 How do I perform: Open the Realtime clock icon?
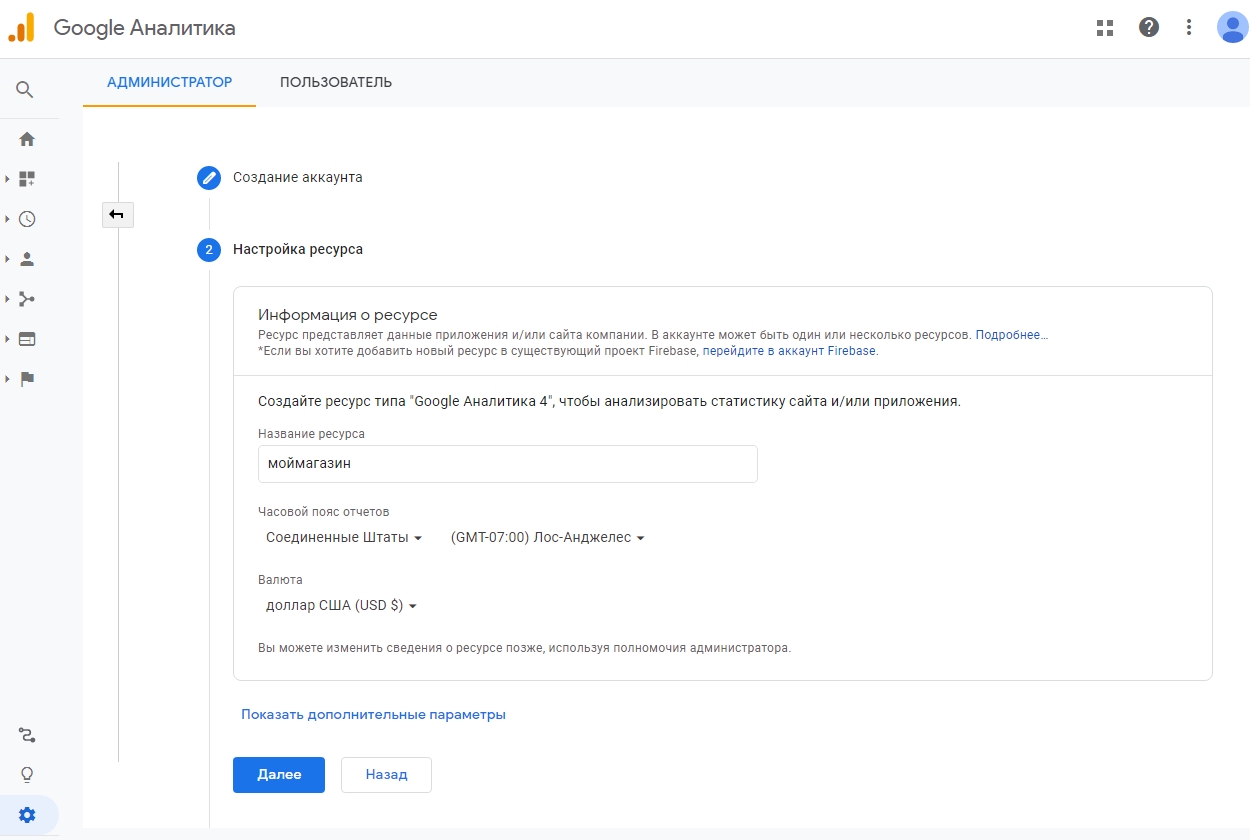[x=27, y=219]
